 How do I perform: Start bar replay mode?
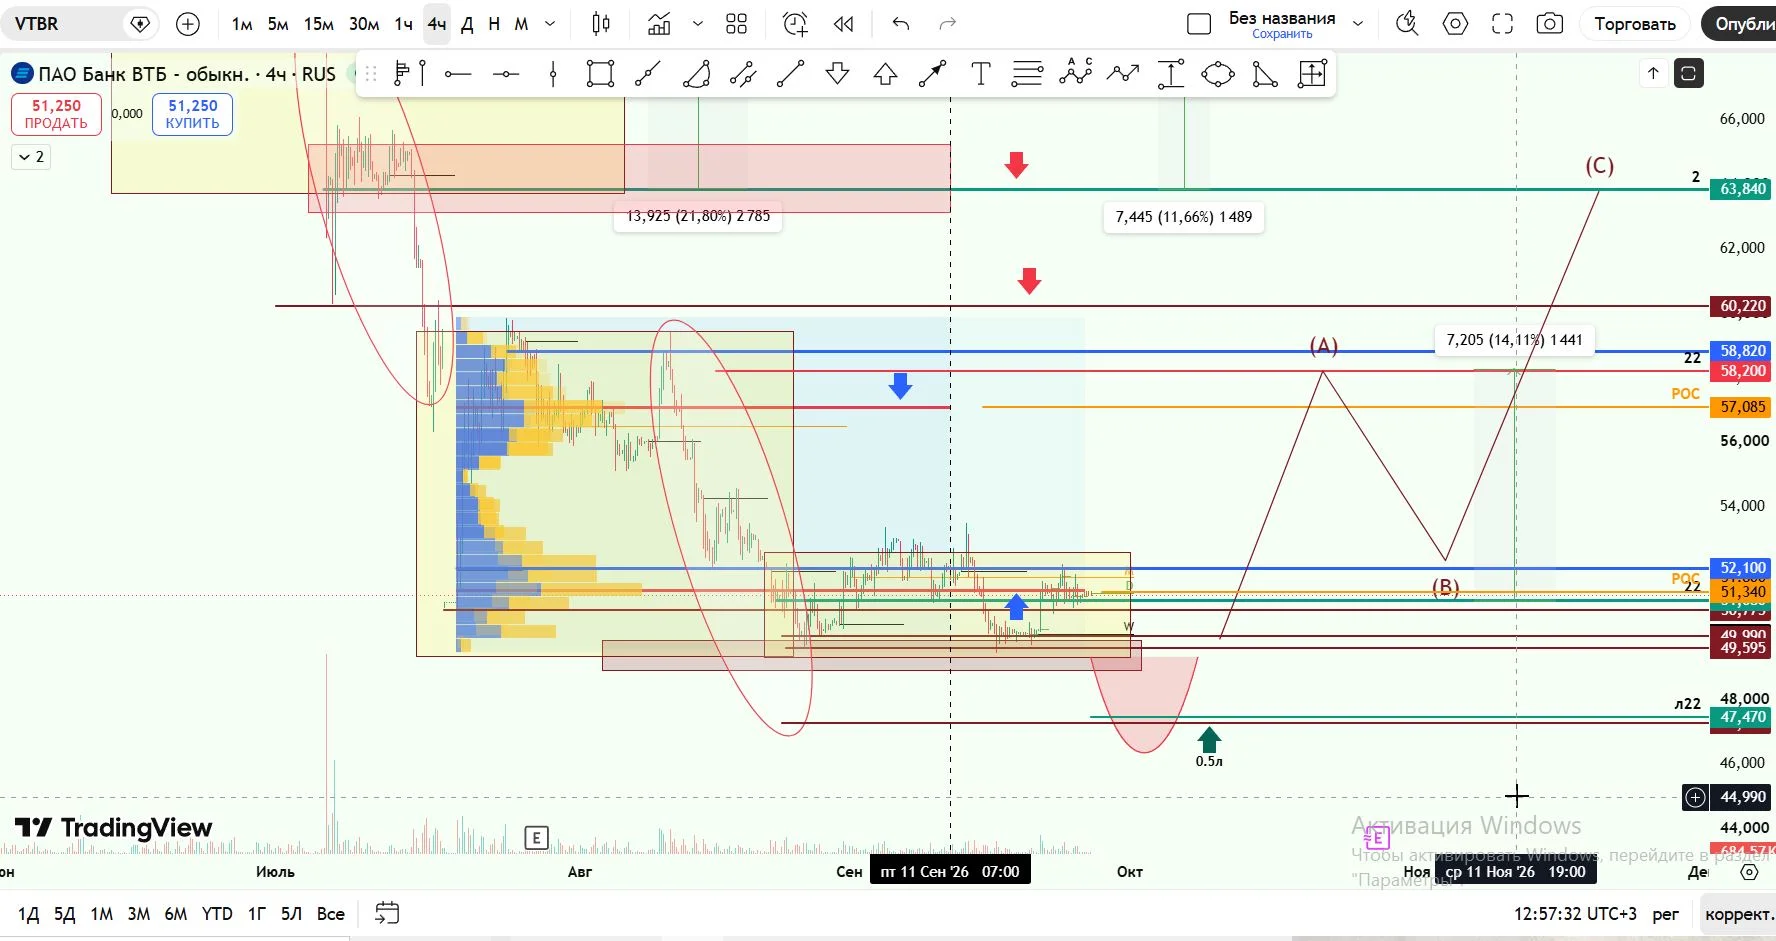[844, 24]
